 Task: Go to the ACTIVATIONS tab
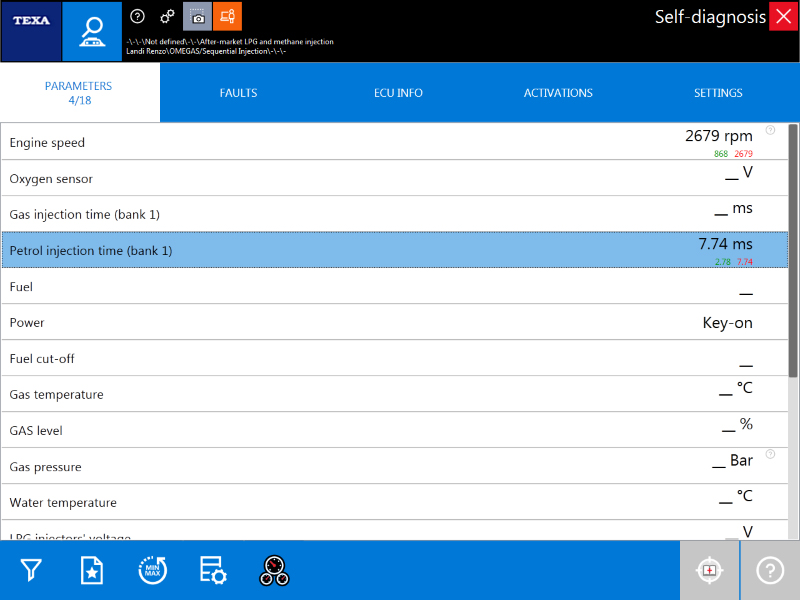tap(558, 93)
